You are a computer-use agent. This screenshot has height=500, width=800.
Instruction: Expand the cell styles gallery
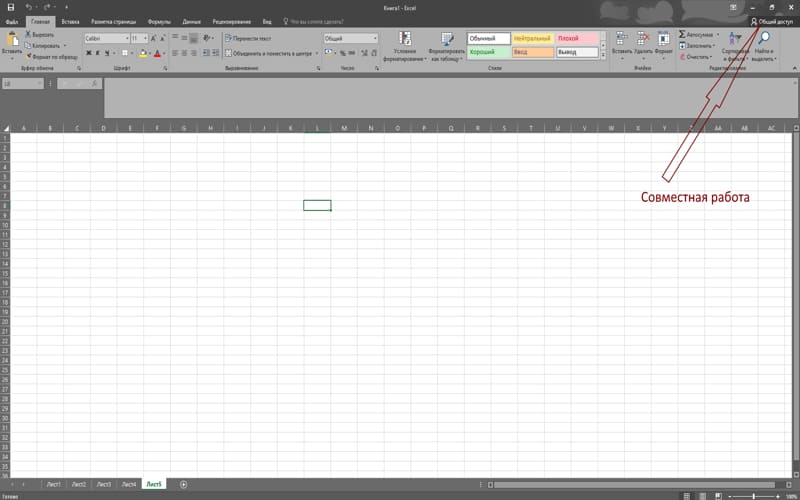[603, 56]
